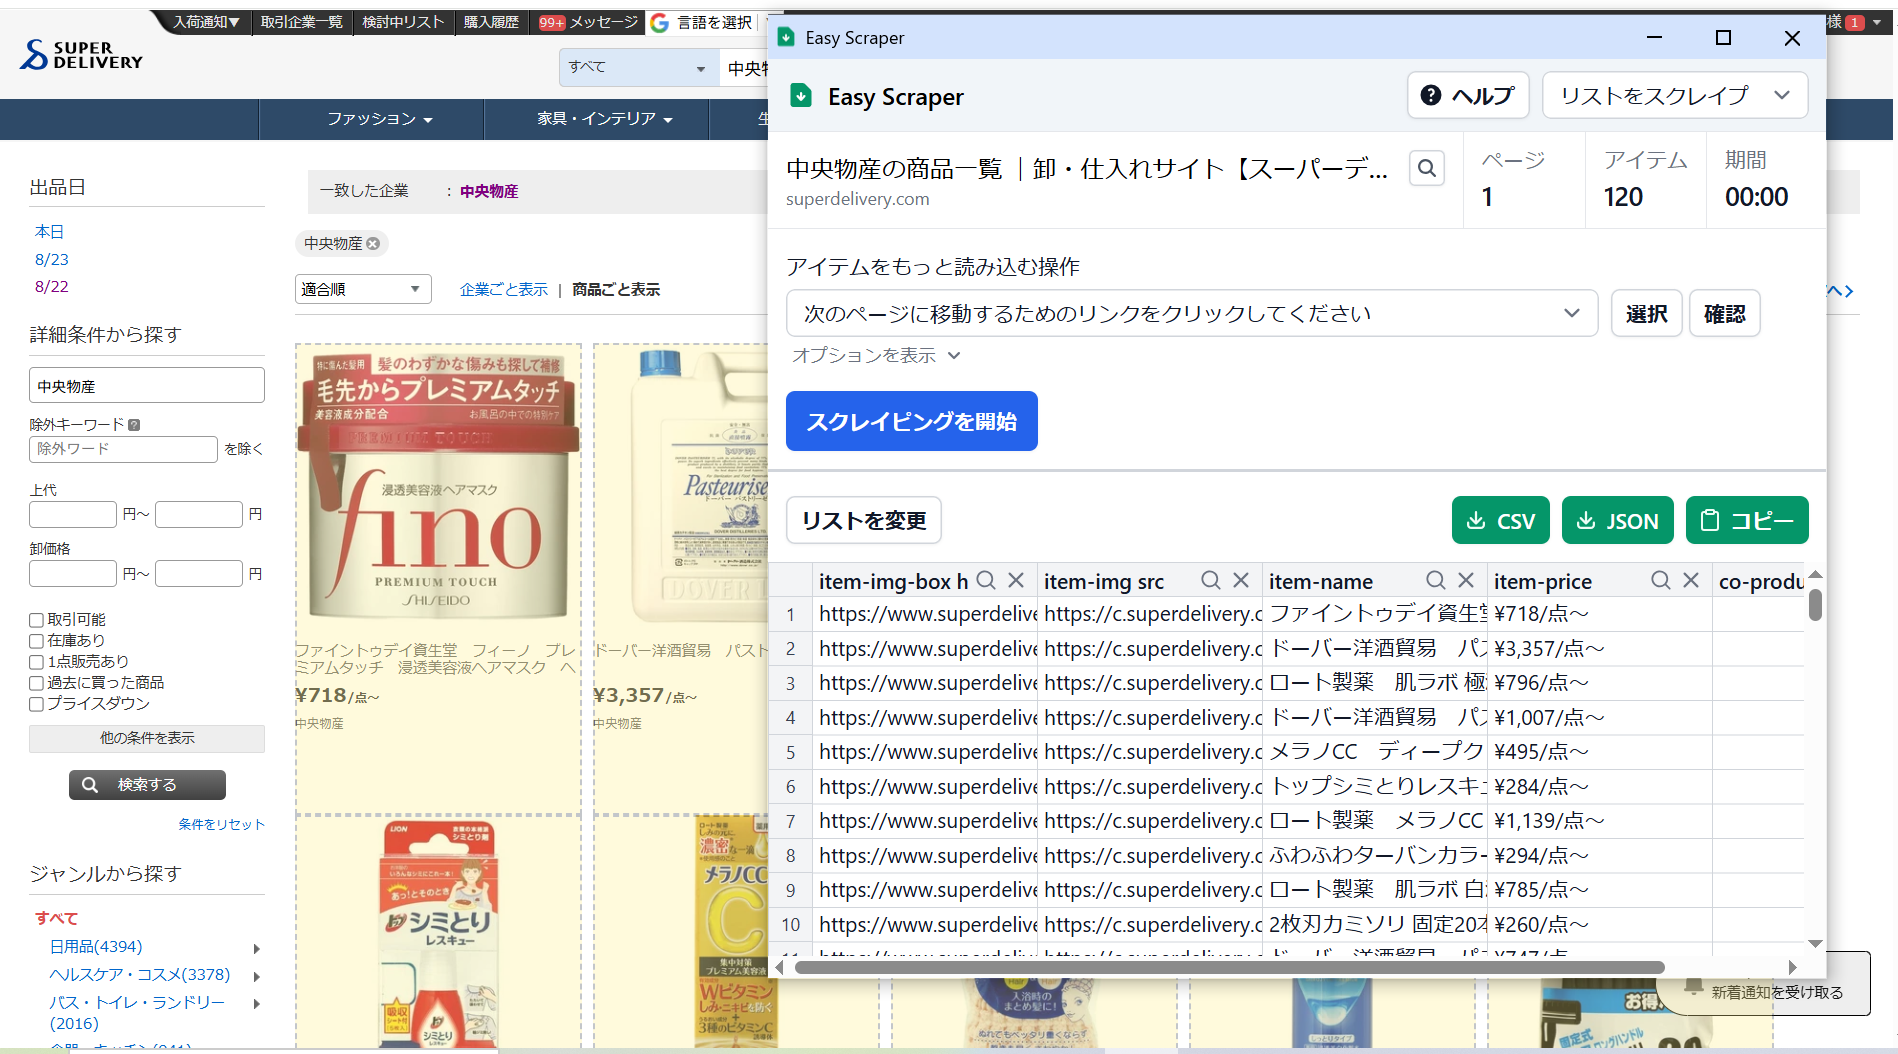This screenshot has width=1898, height=1054.
Task: Check the プライスダウン checkbox
Action: tap(37, 704)
